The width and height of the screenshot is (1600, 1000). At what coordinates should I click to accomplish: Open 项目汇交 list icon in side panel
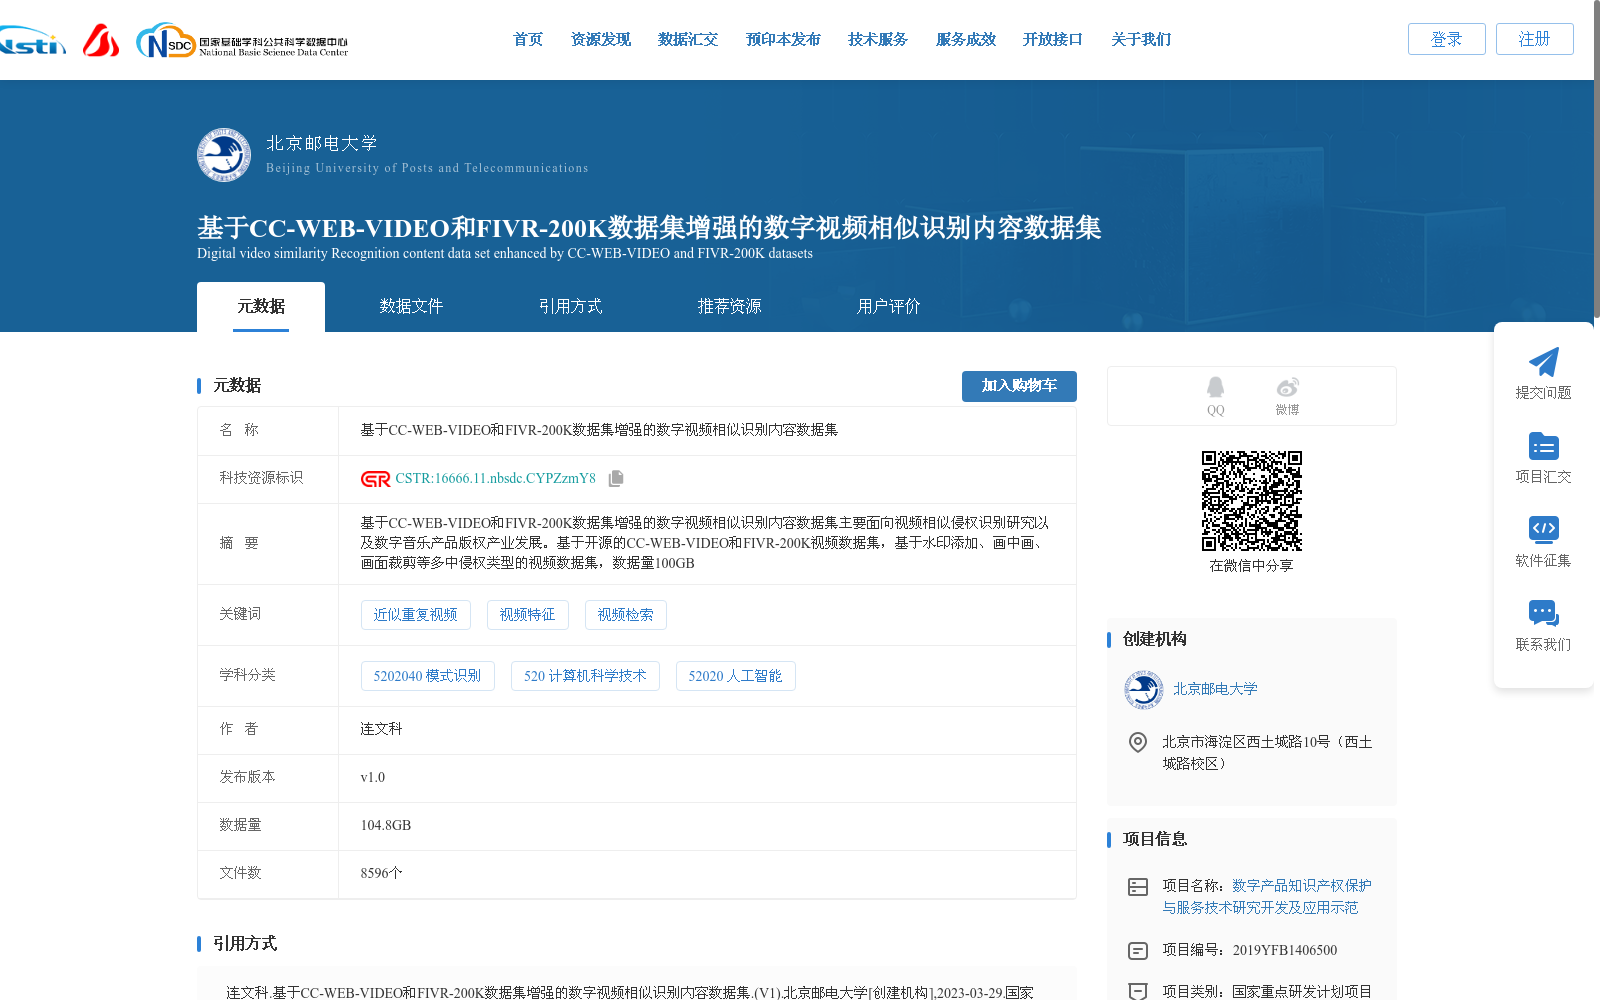(x=1544, y=446)
